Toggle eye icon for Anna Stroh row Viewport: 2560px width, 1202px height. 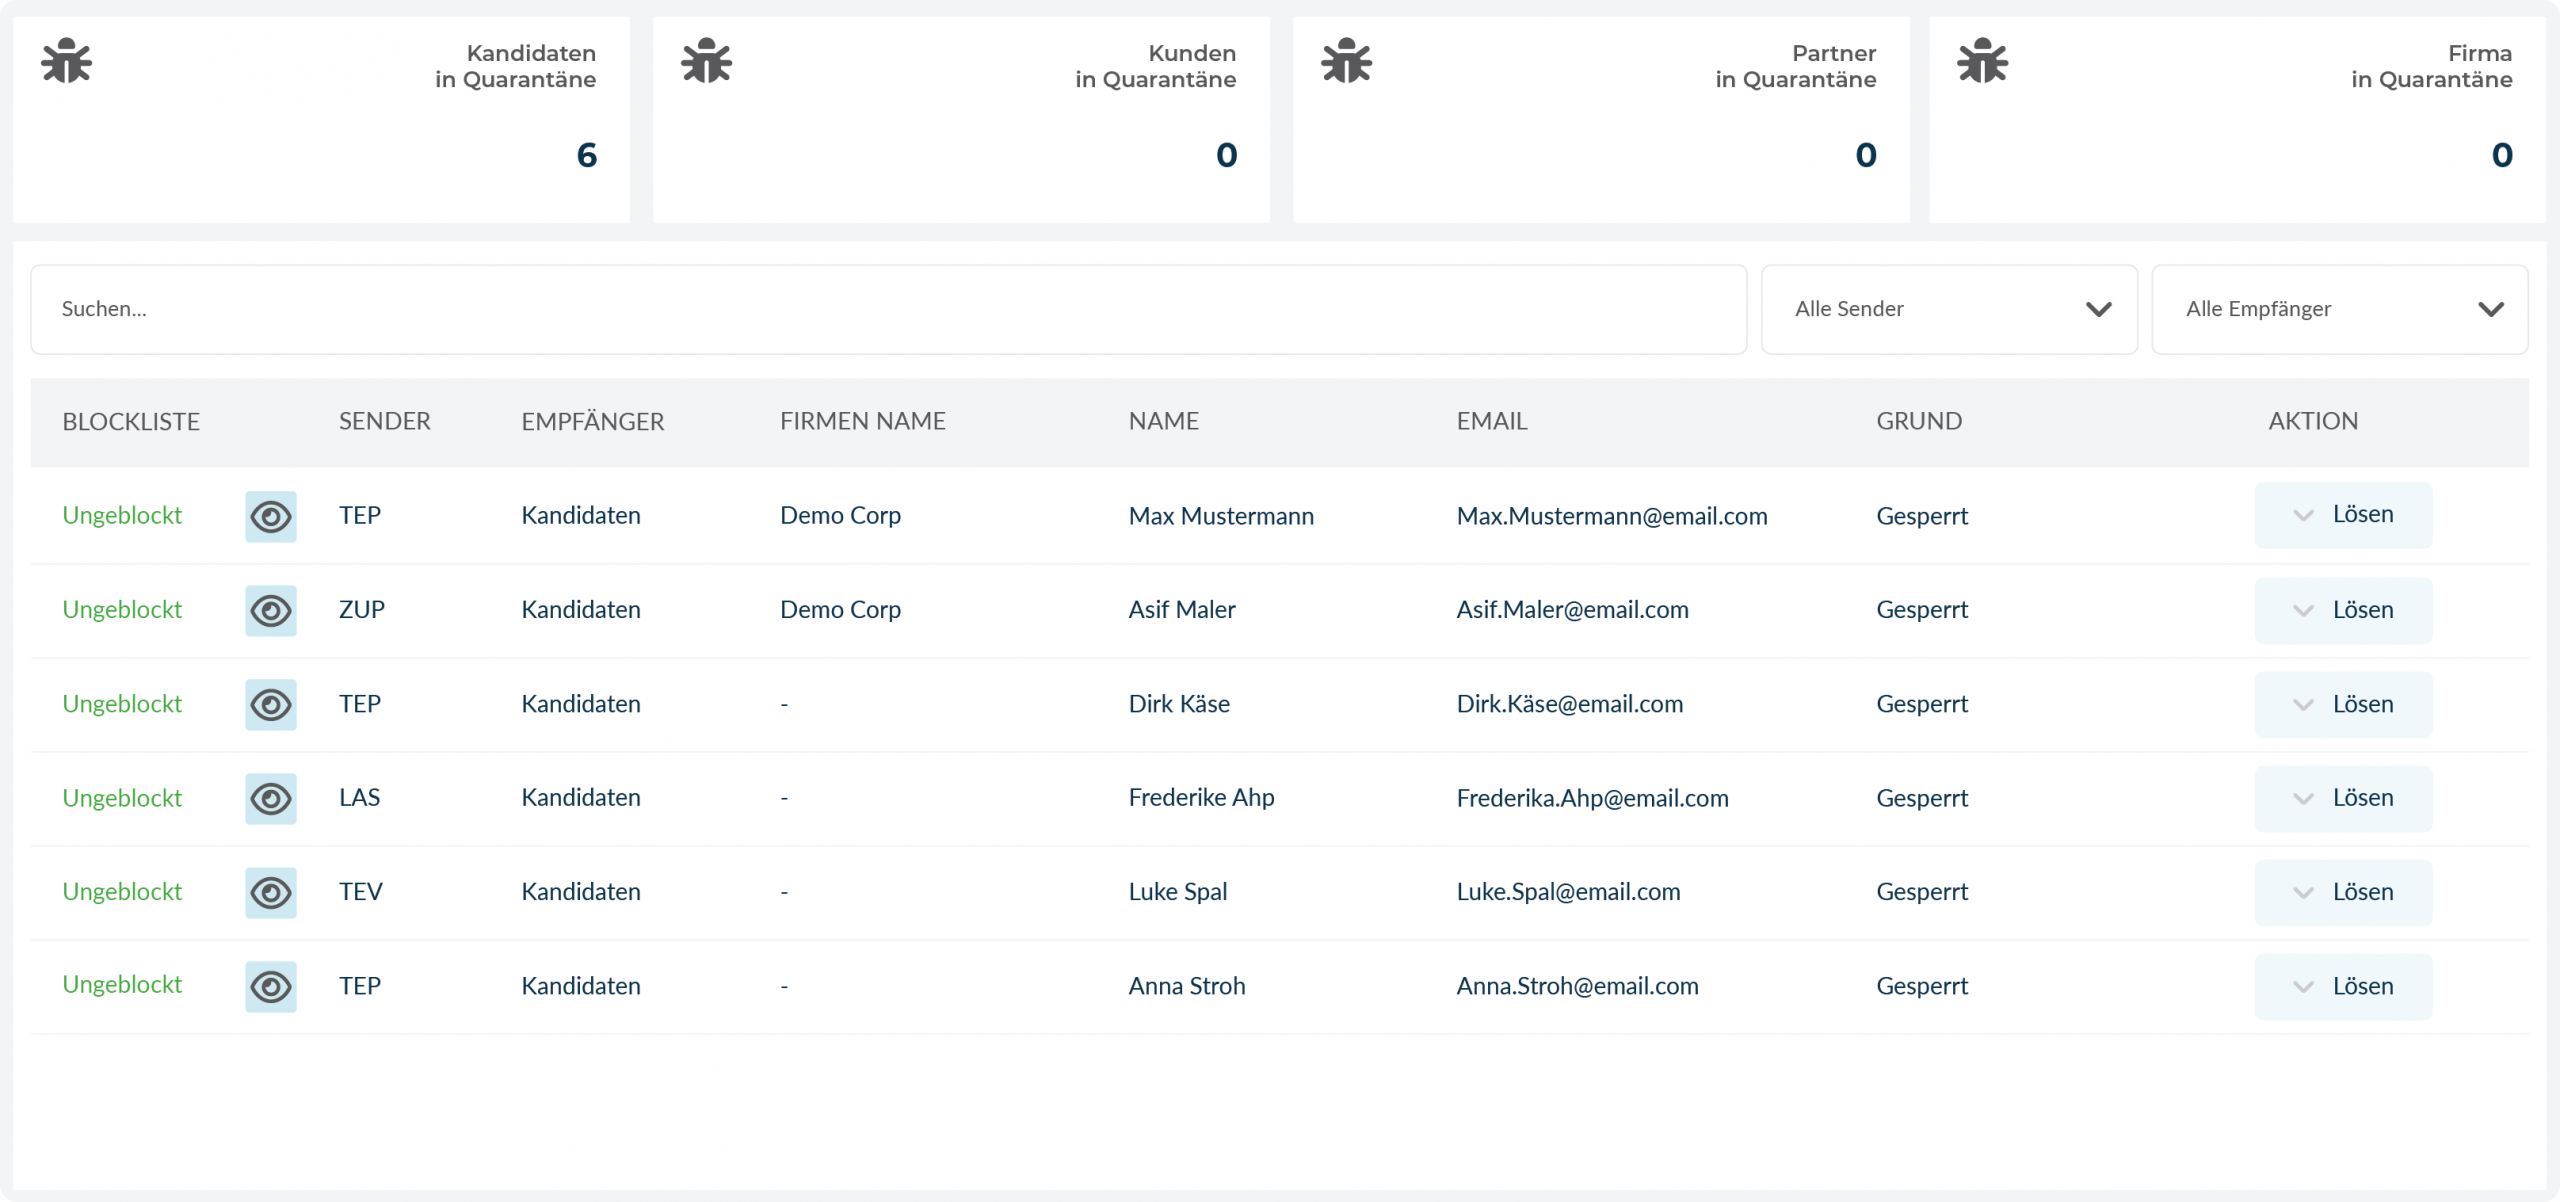click(271, 987)
